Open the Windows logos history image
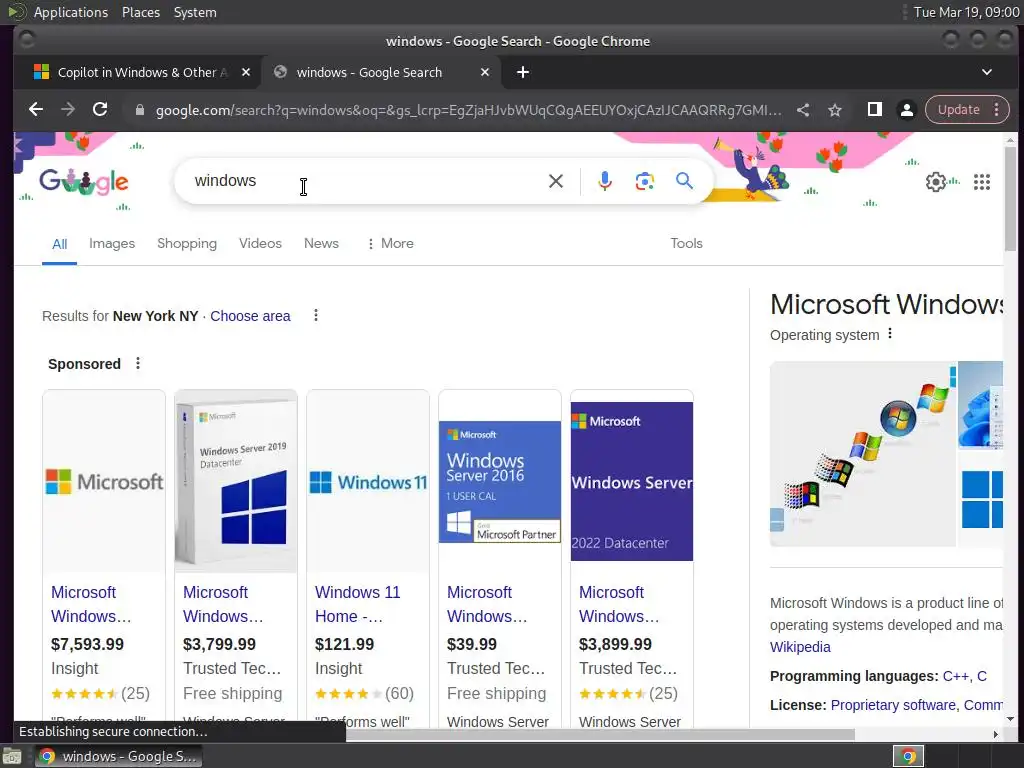 coord(863,453)
